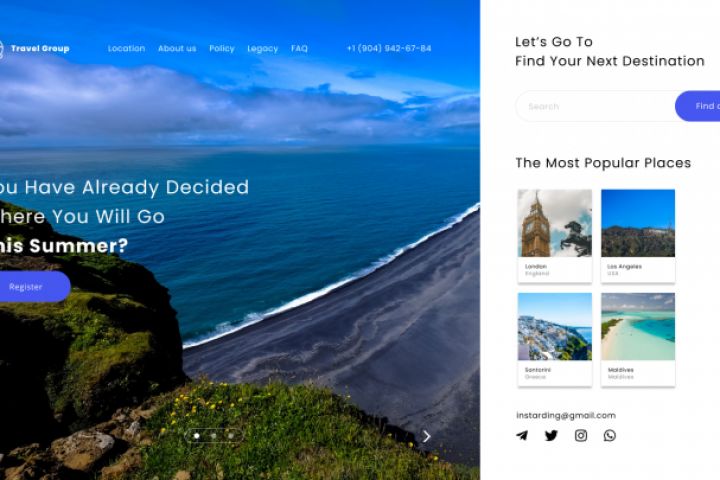Image resolution: width=720 pixels, height=480 pixels.
Task: Select the third carousel dot
Action: click(231, 435)
